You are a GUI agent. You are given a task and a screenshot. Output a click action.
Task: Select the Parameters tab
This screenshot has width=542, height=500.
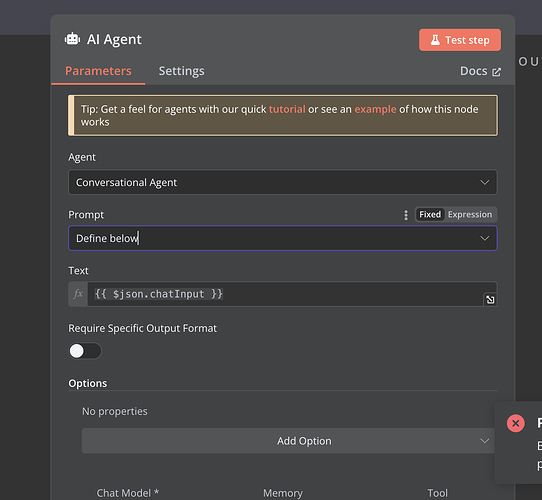pyautogui.click(x=98, y=71)
